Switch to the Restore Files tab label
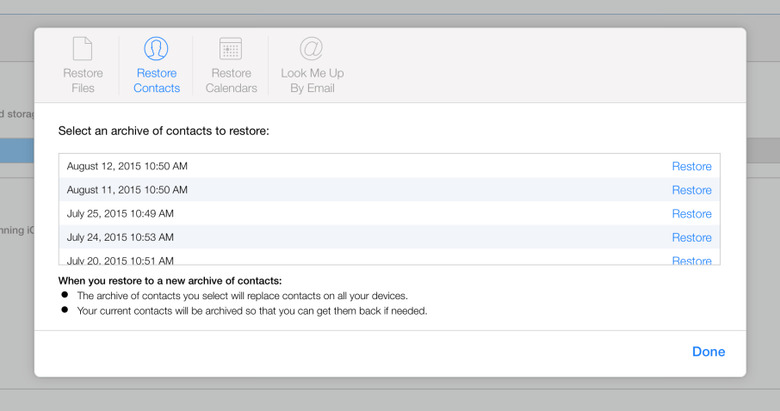780x411 pixels. click(83, 80)
